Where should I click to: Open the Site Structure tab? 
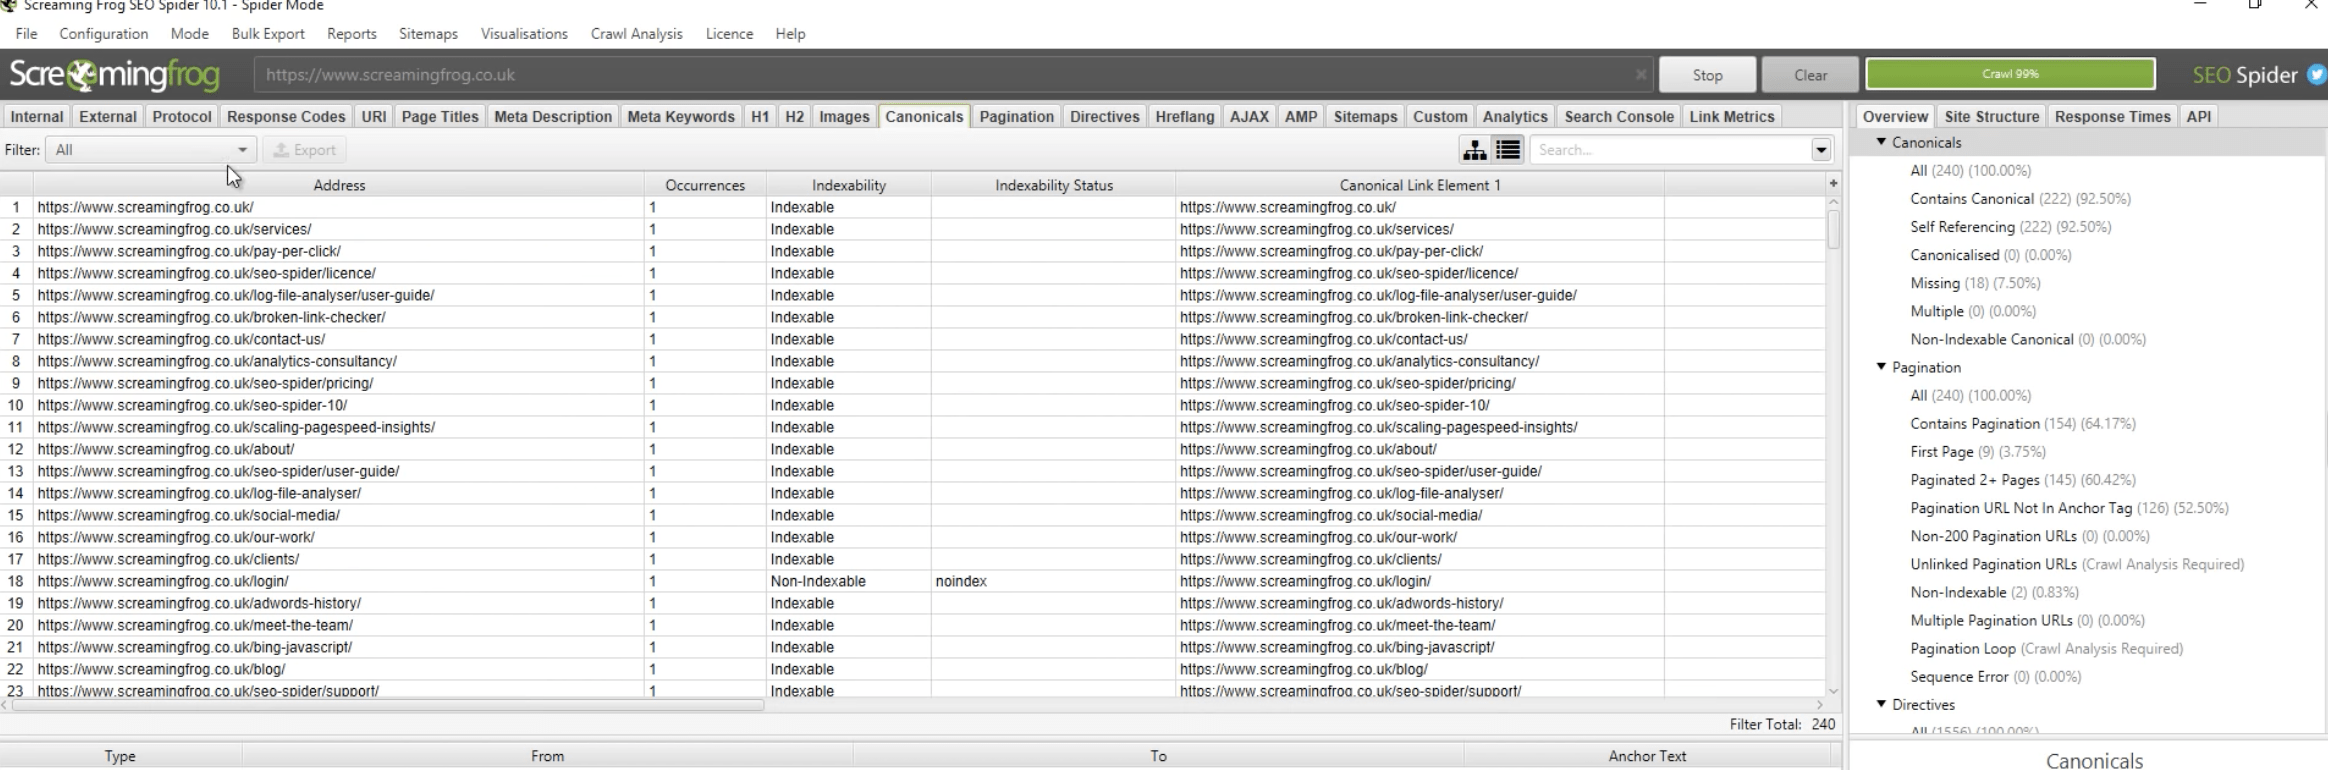[1992, 116]
